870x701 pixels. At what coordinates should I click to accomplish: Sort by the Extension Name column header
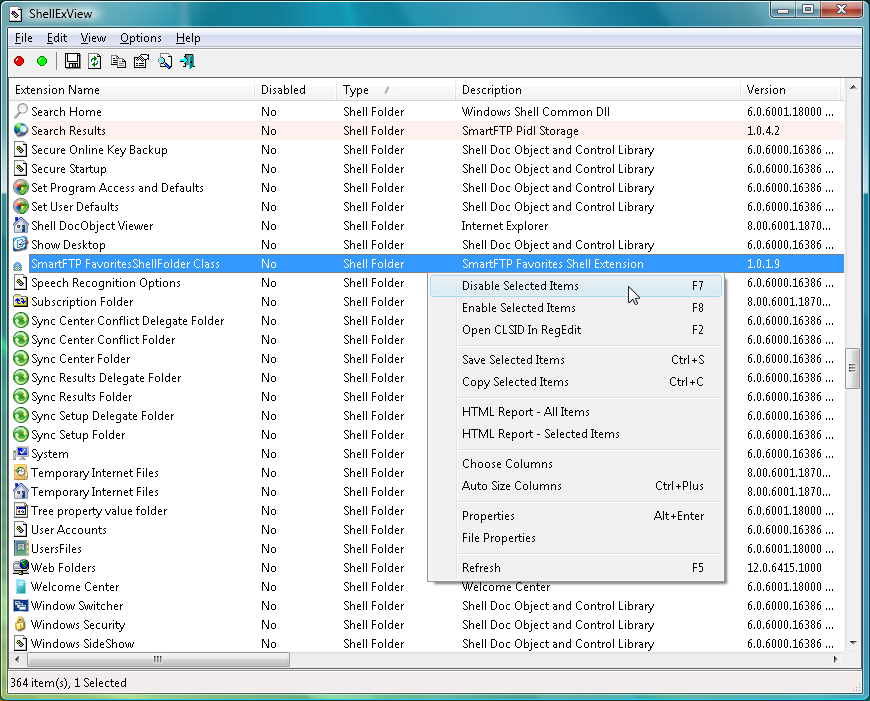coord(132,90)
